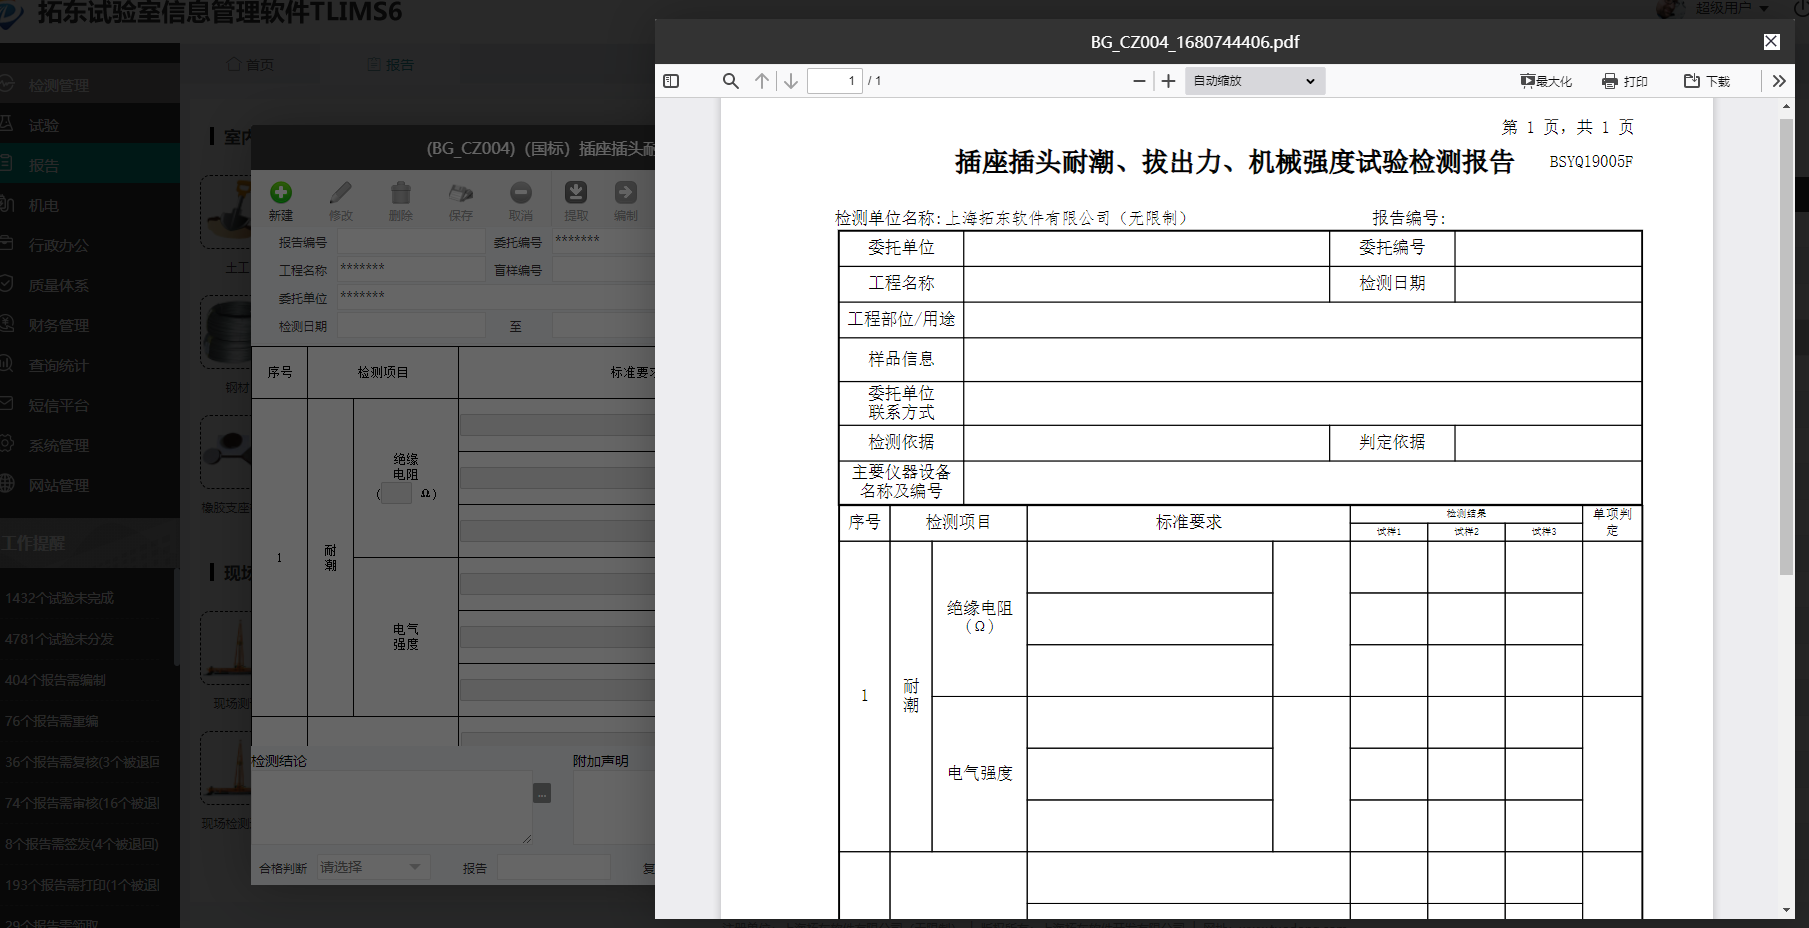1809x928 pixels.
Task: Click 193个报告需打印 reminder
Action: coord(82,885)
